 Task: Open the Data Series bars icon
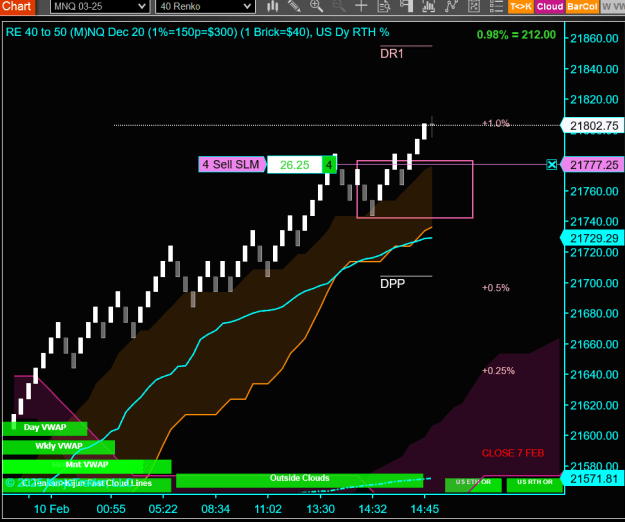tap(428, 6)
